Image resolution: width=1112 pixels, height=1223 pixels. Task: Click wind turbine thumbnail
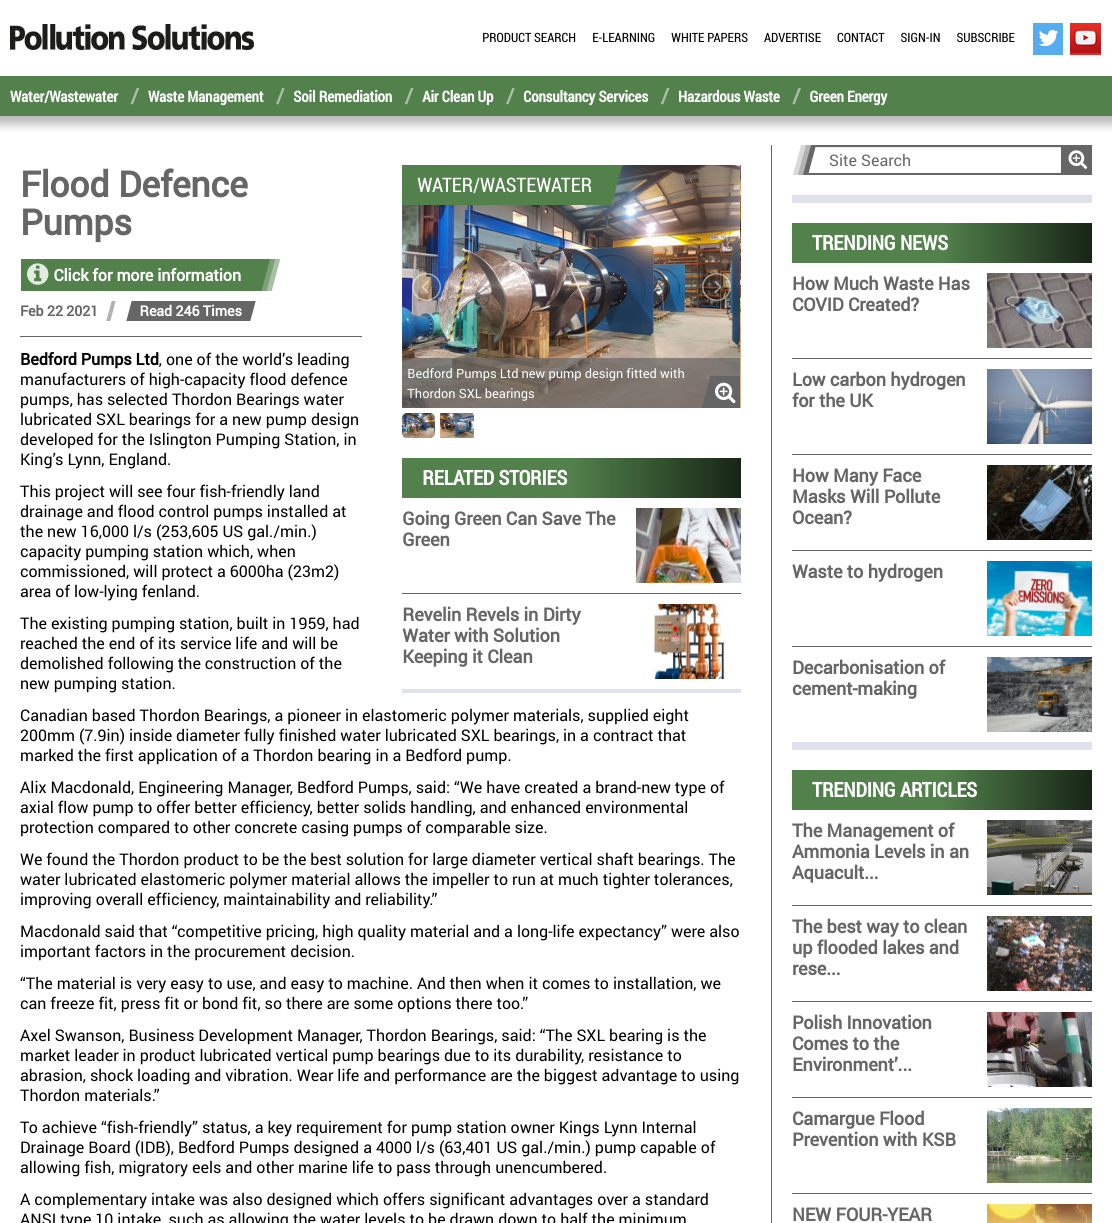1039,407
